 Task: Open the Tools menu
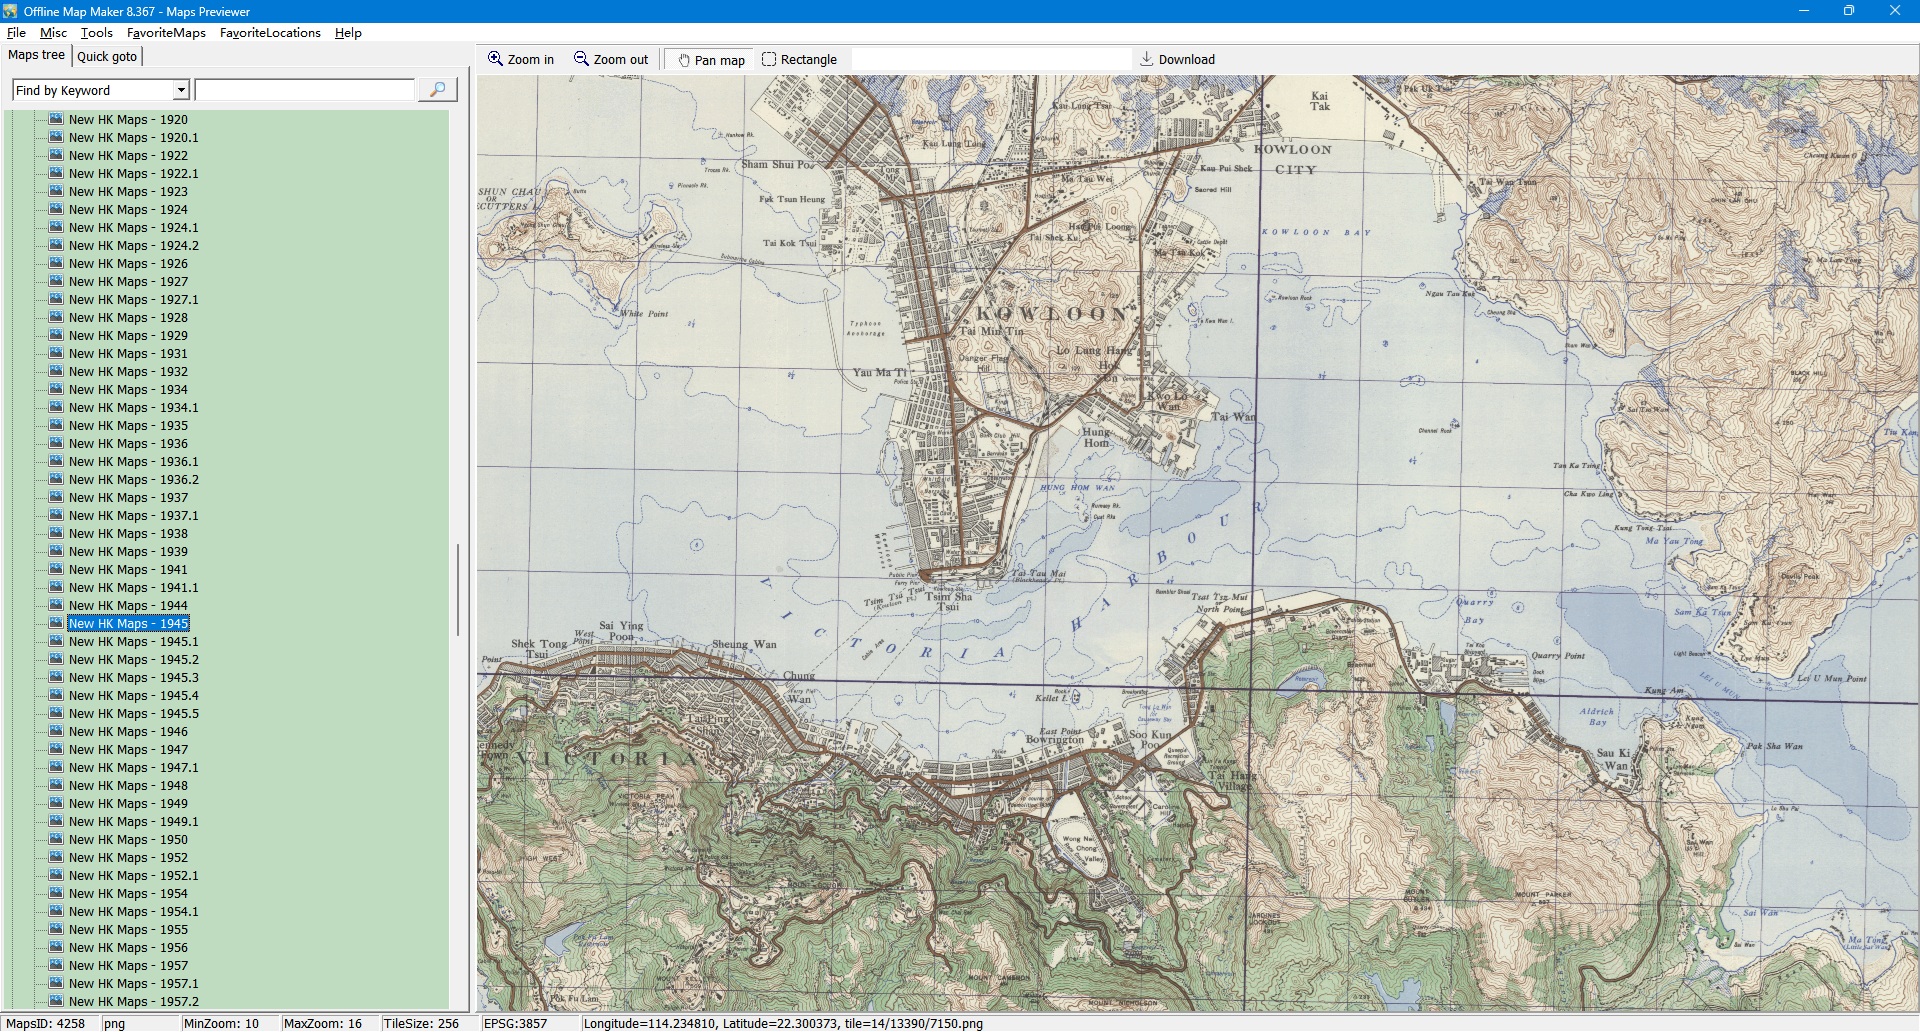[x=97, y=33]
